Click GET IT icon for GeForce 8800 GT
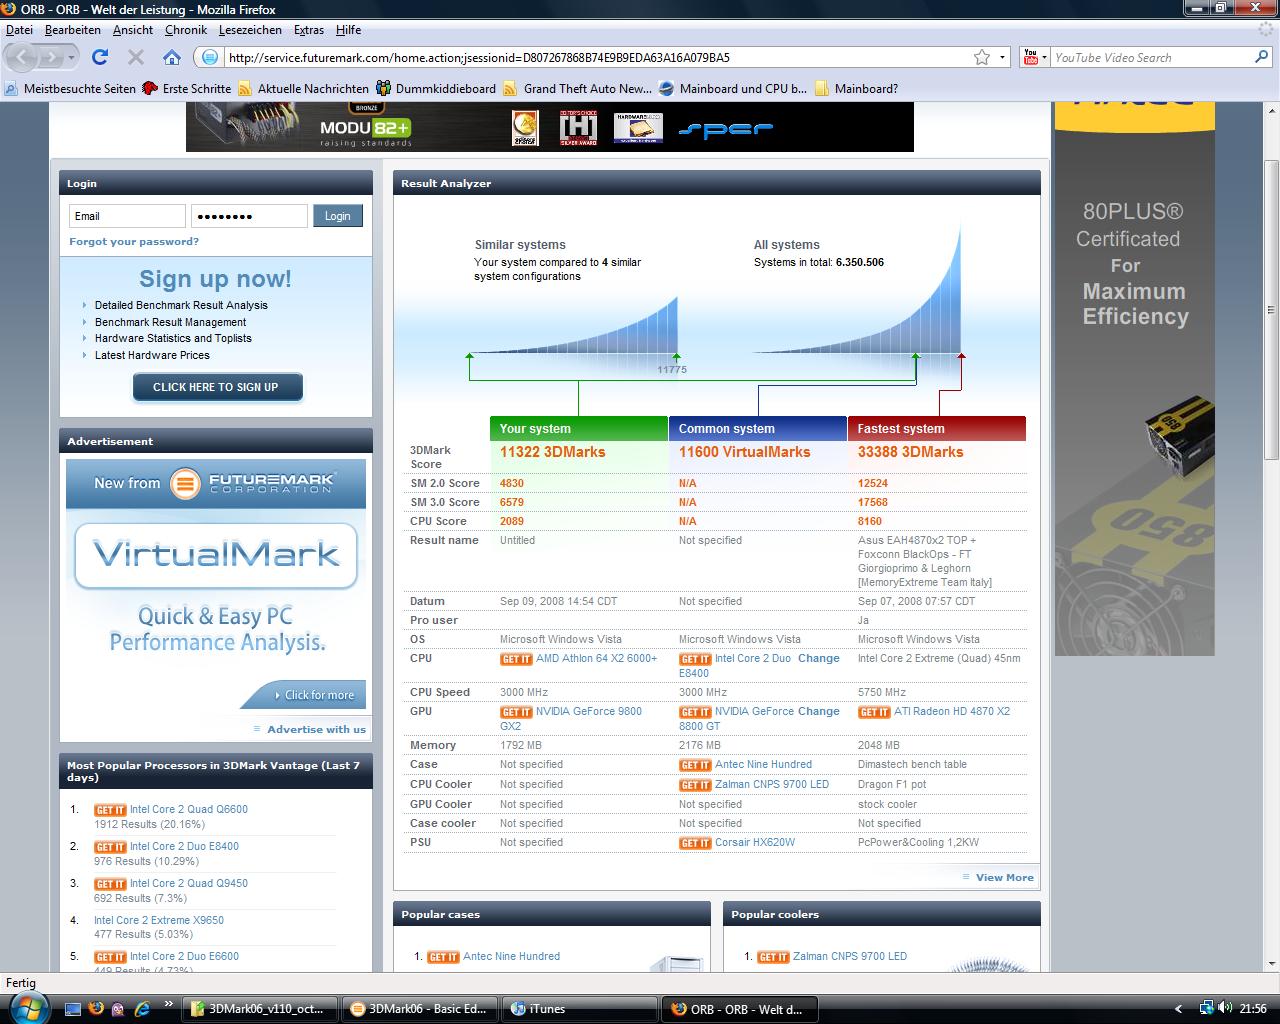The width and height of the screenshot is (1280, 1024). [x=695, y=712]
